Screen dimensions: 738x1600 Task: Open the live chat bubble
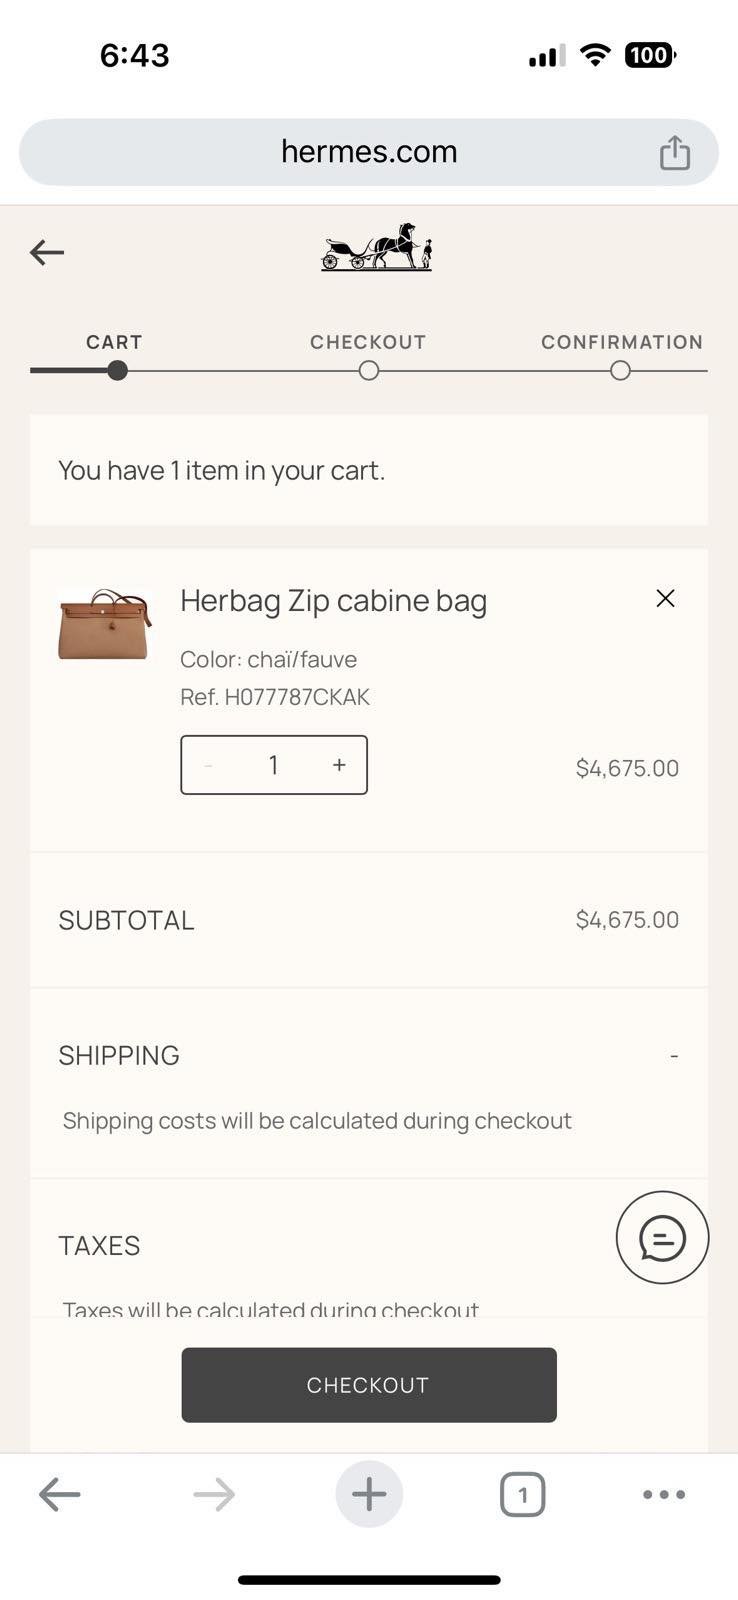tap(662, 1238)
